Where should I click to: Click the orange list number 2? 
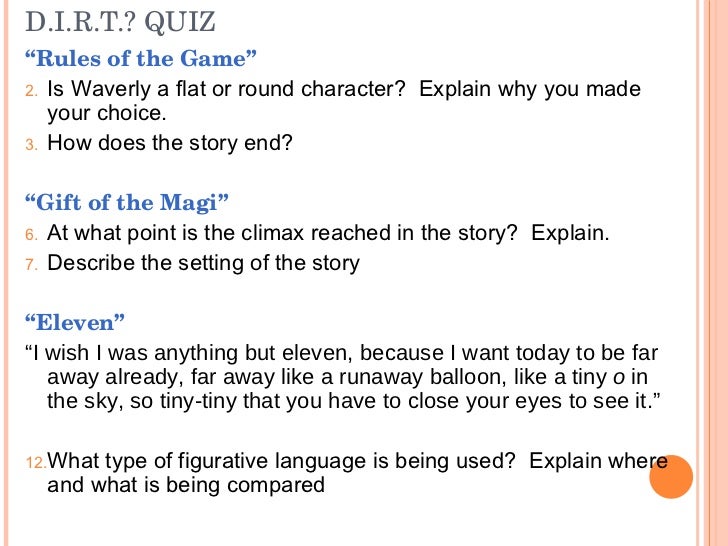[x=31, y=91]
